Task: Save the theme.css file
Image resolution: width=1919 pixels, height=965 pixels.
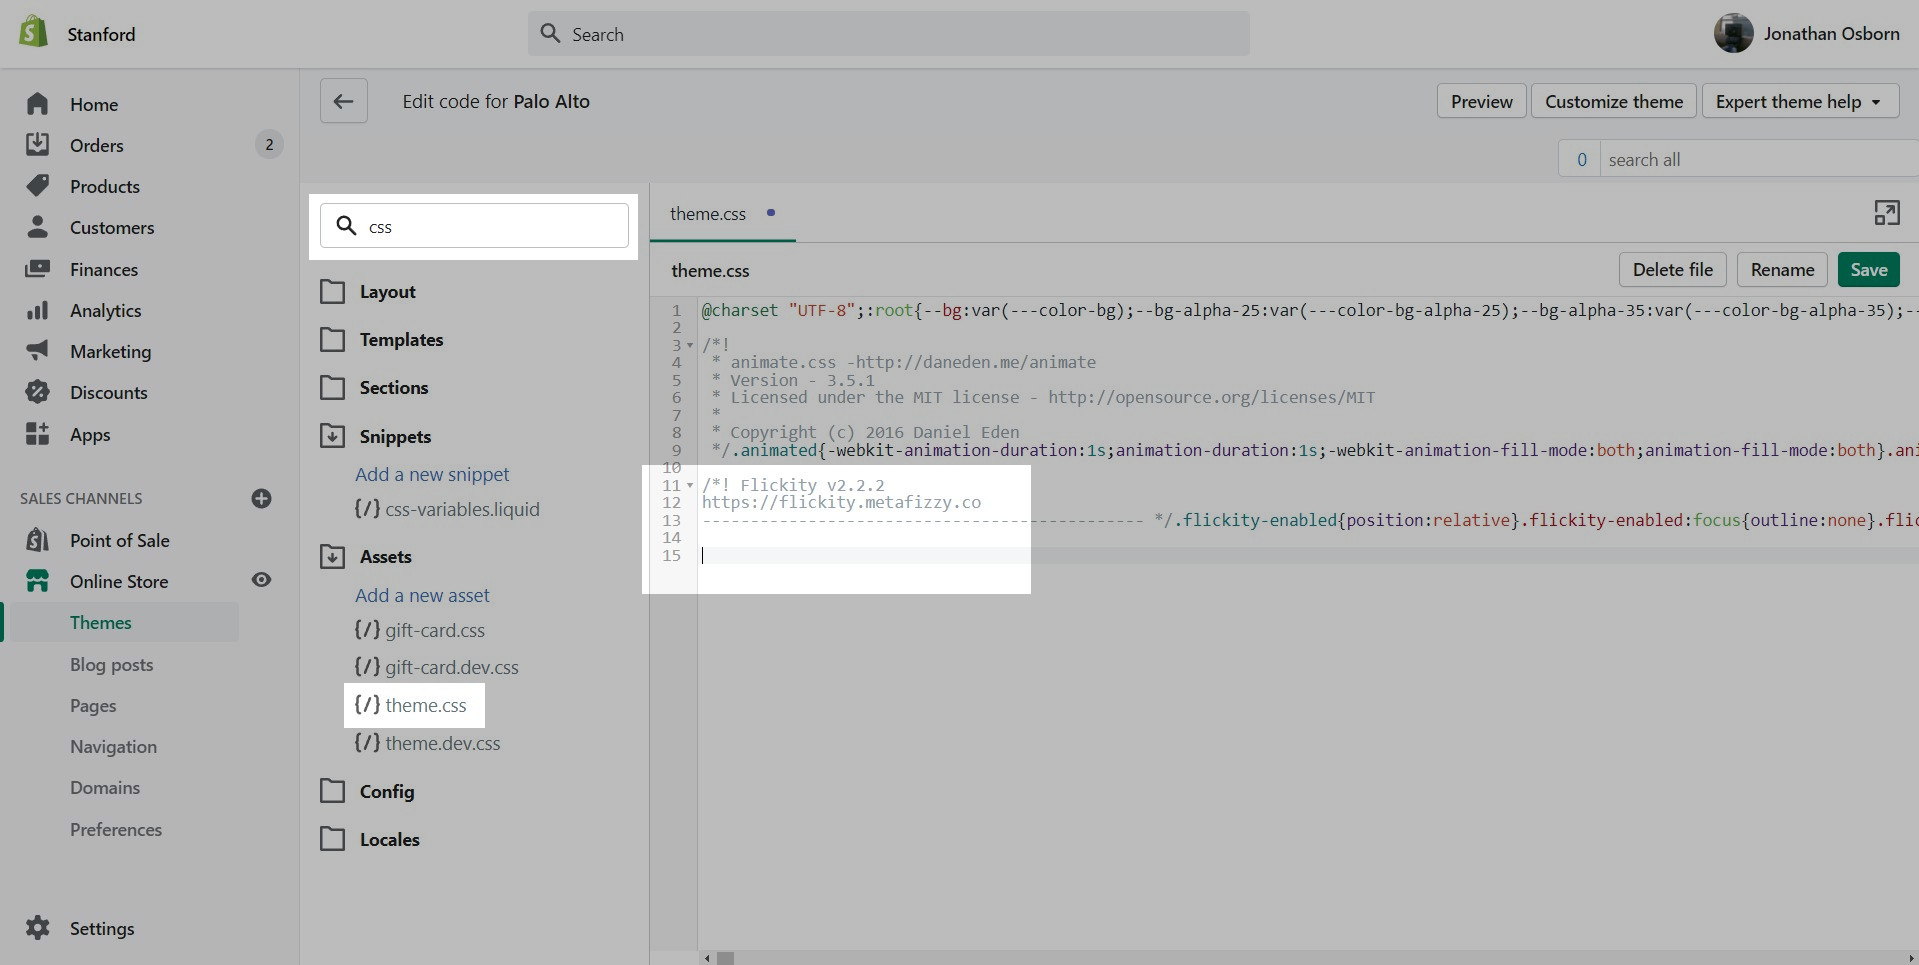Action: pos(1868,270)
